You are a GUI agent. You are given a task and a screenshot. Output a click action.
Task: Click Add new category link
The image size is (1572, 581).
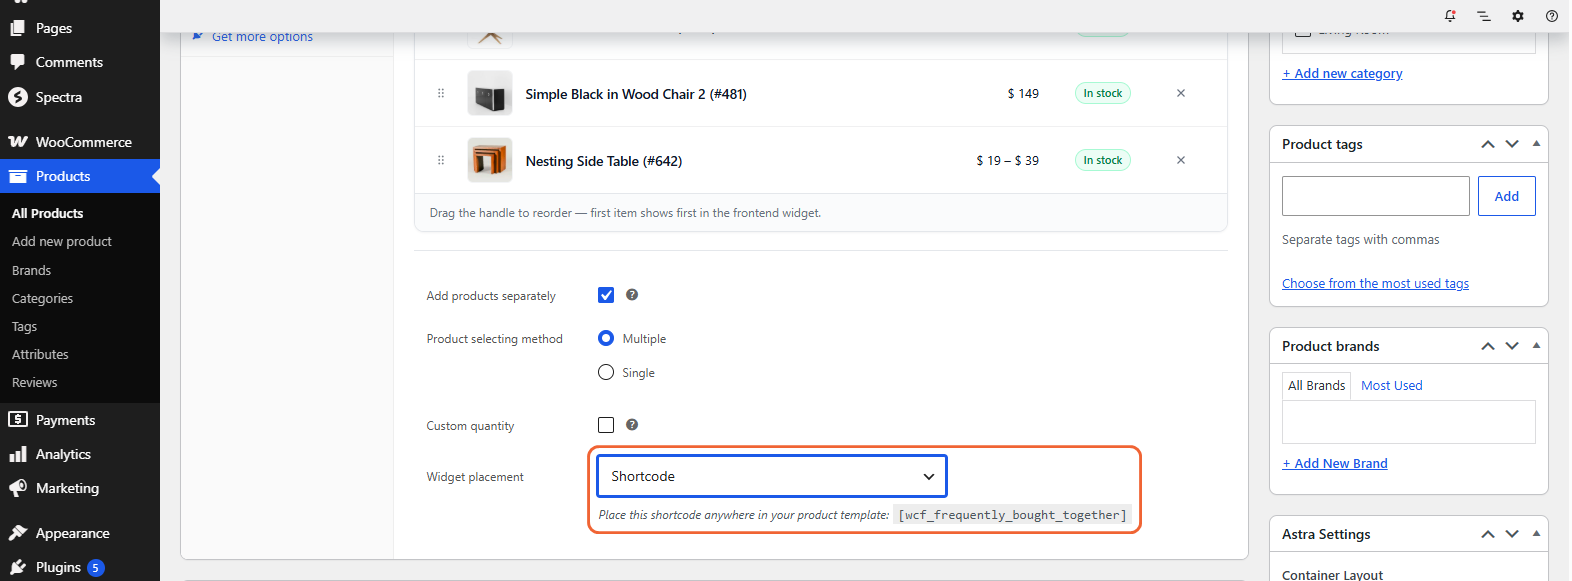pos(1342,73)
